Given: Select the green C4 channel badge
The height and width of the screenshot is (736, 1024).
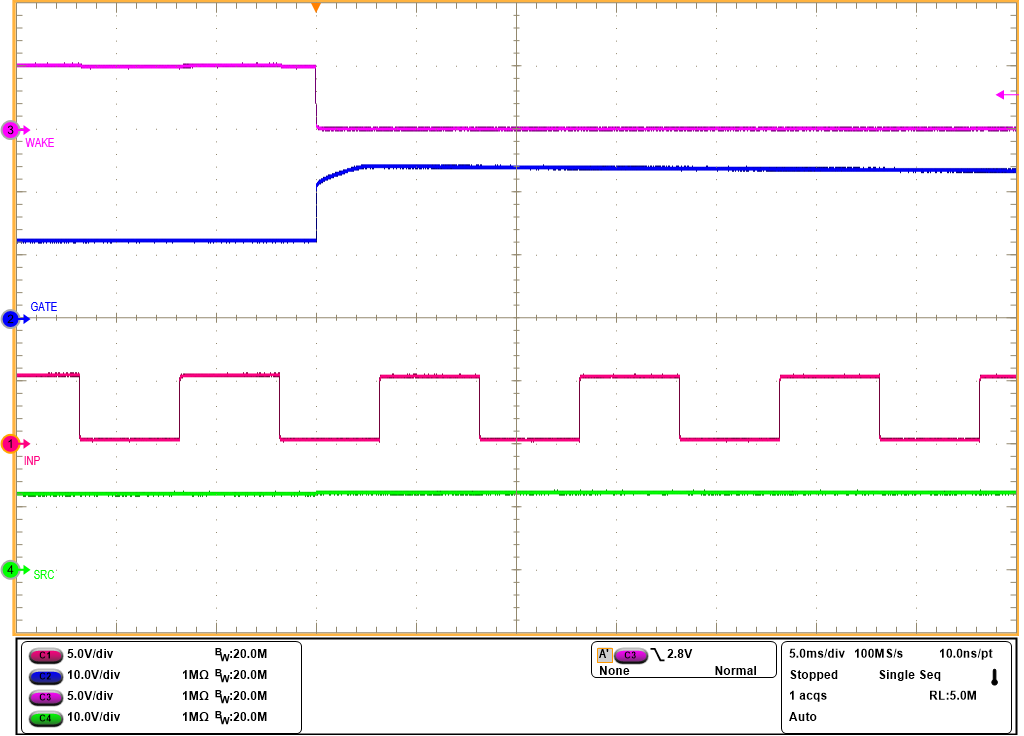Looking at the screenshot, I should [x=45, y=717].
